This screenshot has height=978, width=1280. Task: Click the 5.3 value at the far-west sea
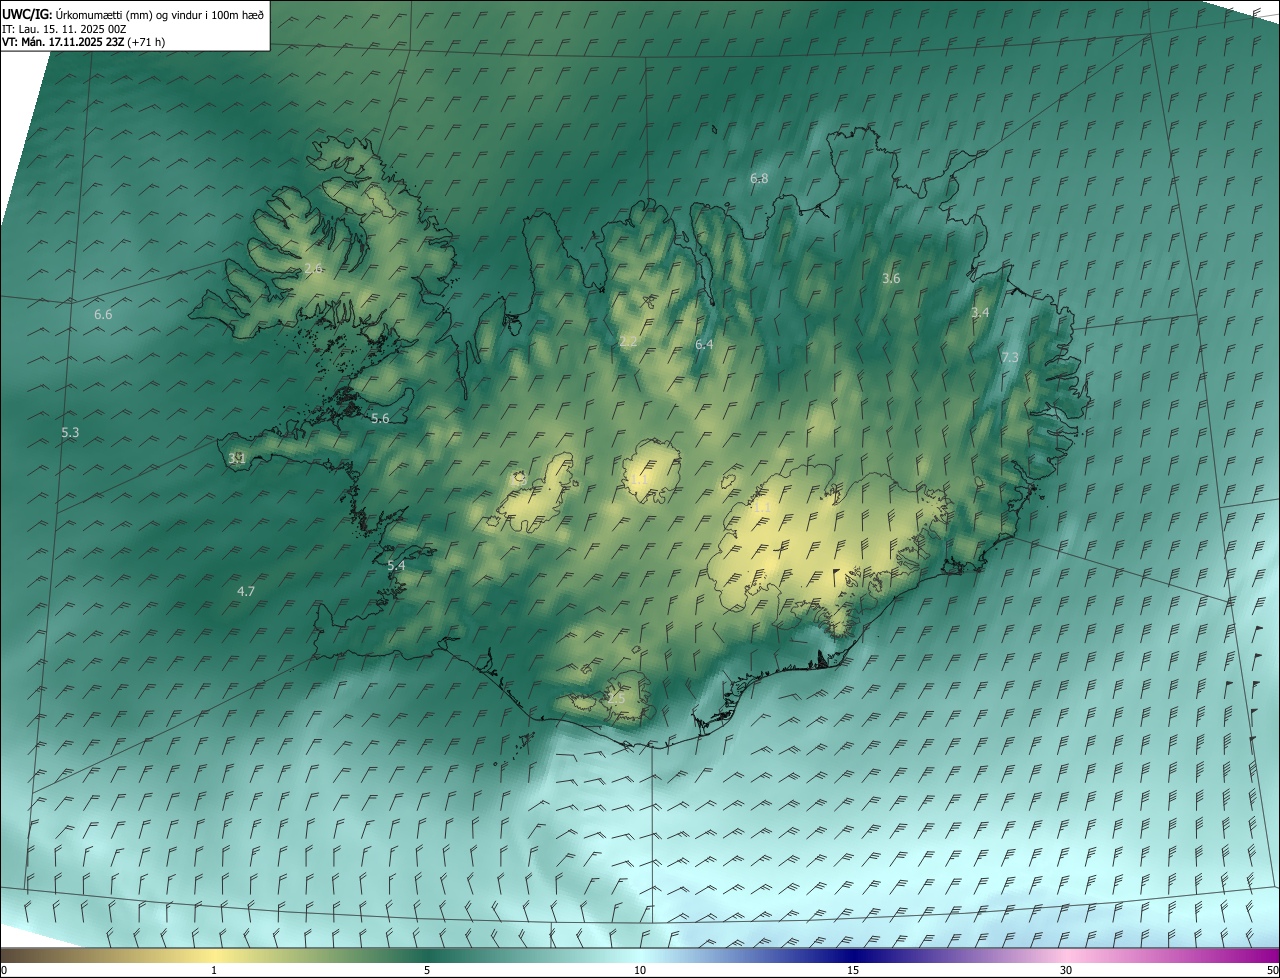click(x=70, y=432)
